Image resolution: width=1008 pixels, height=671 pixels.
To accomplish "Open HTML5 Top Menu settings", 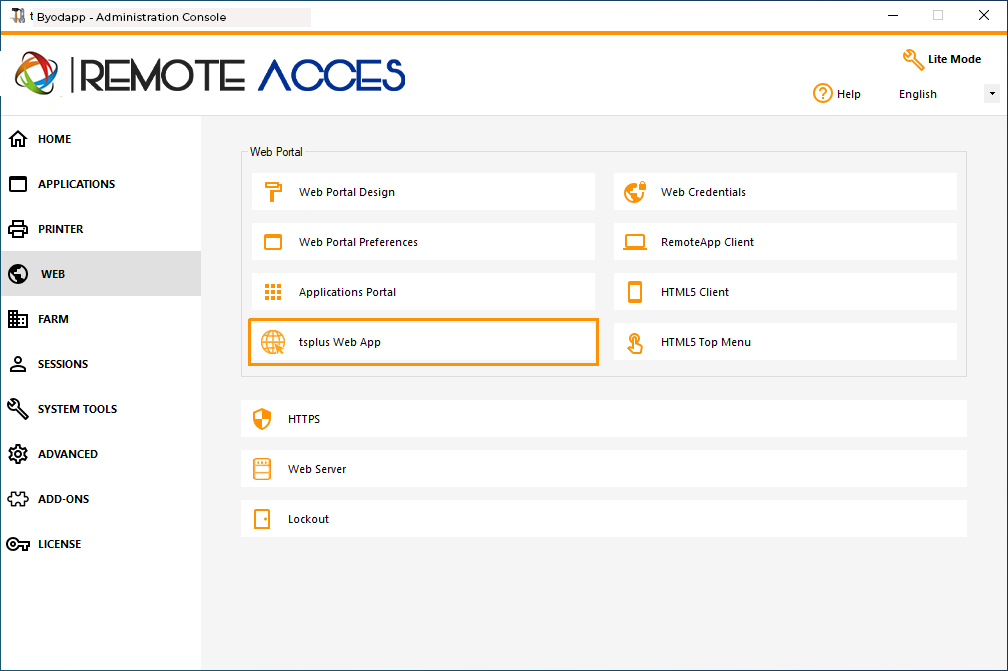I will pos(786,342).
